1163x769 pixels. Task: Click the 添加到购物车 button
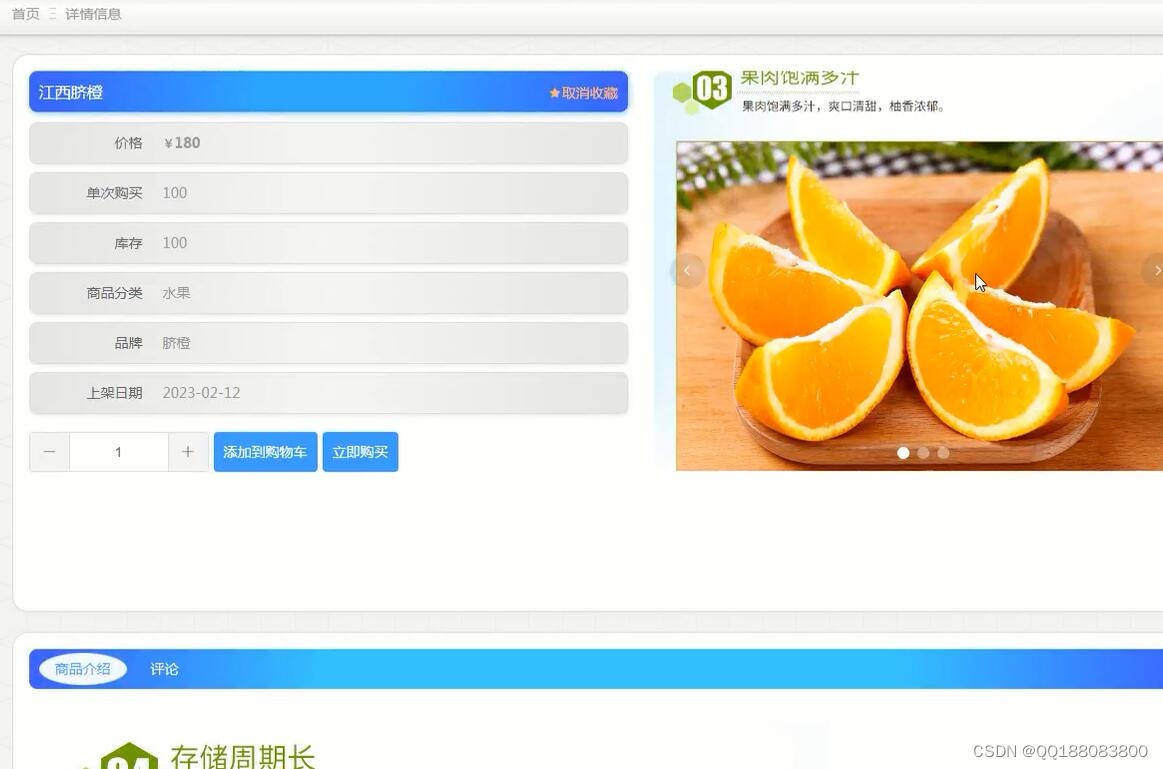(265, 451)
